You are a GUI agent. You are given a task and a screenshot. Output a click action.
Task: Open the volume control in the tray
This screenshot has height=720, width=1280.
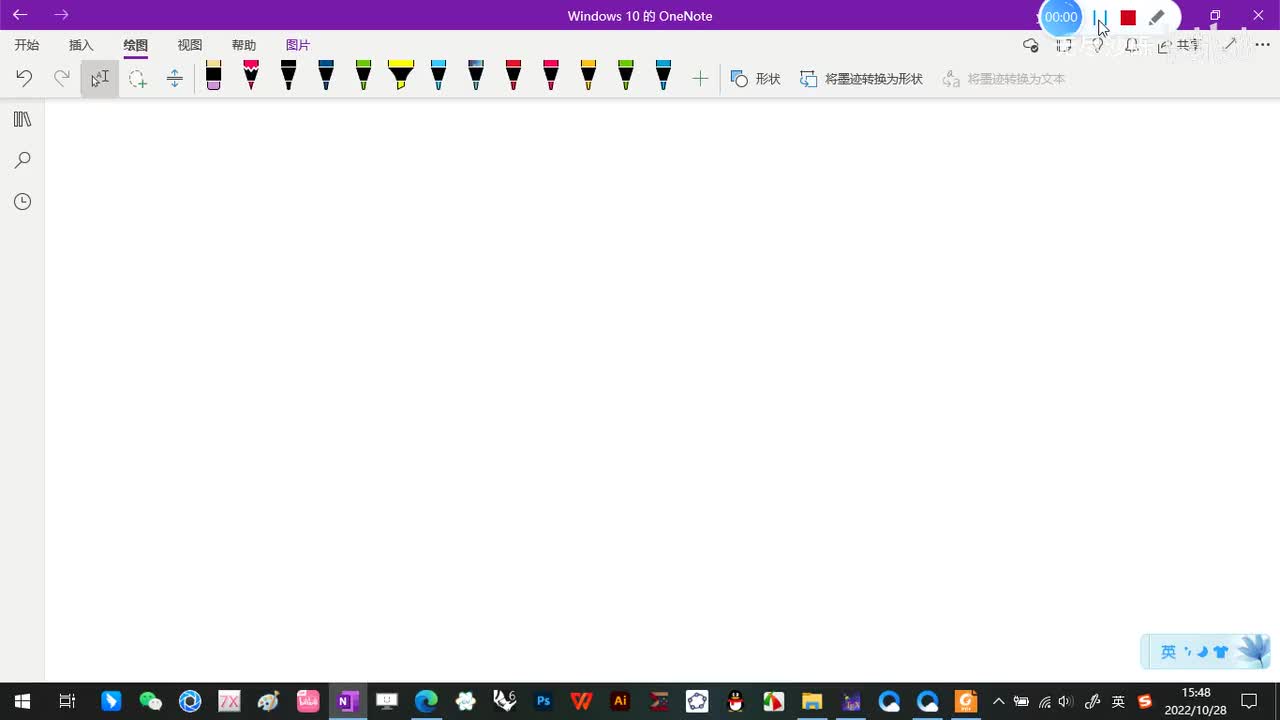click(1066, 701)
